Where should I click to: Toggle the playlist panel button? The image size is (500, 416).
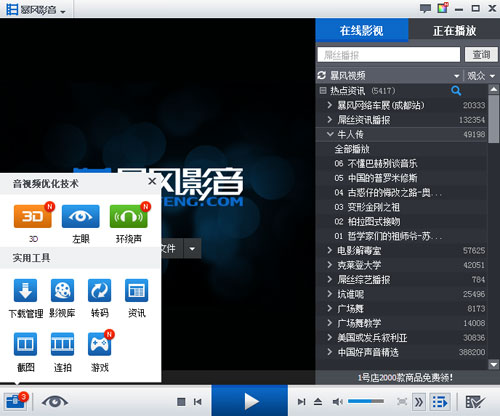coord(440,402)
